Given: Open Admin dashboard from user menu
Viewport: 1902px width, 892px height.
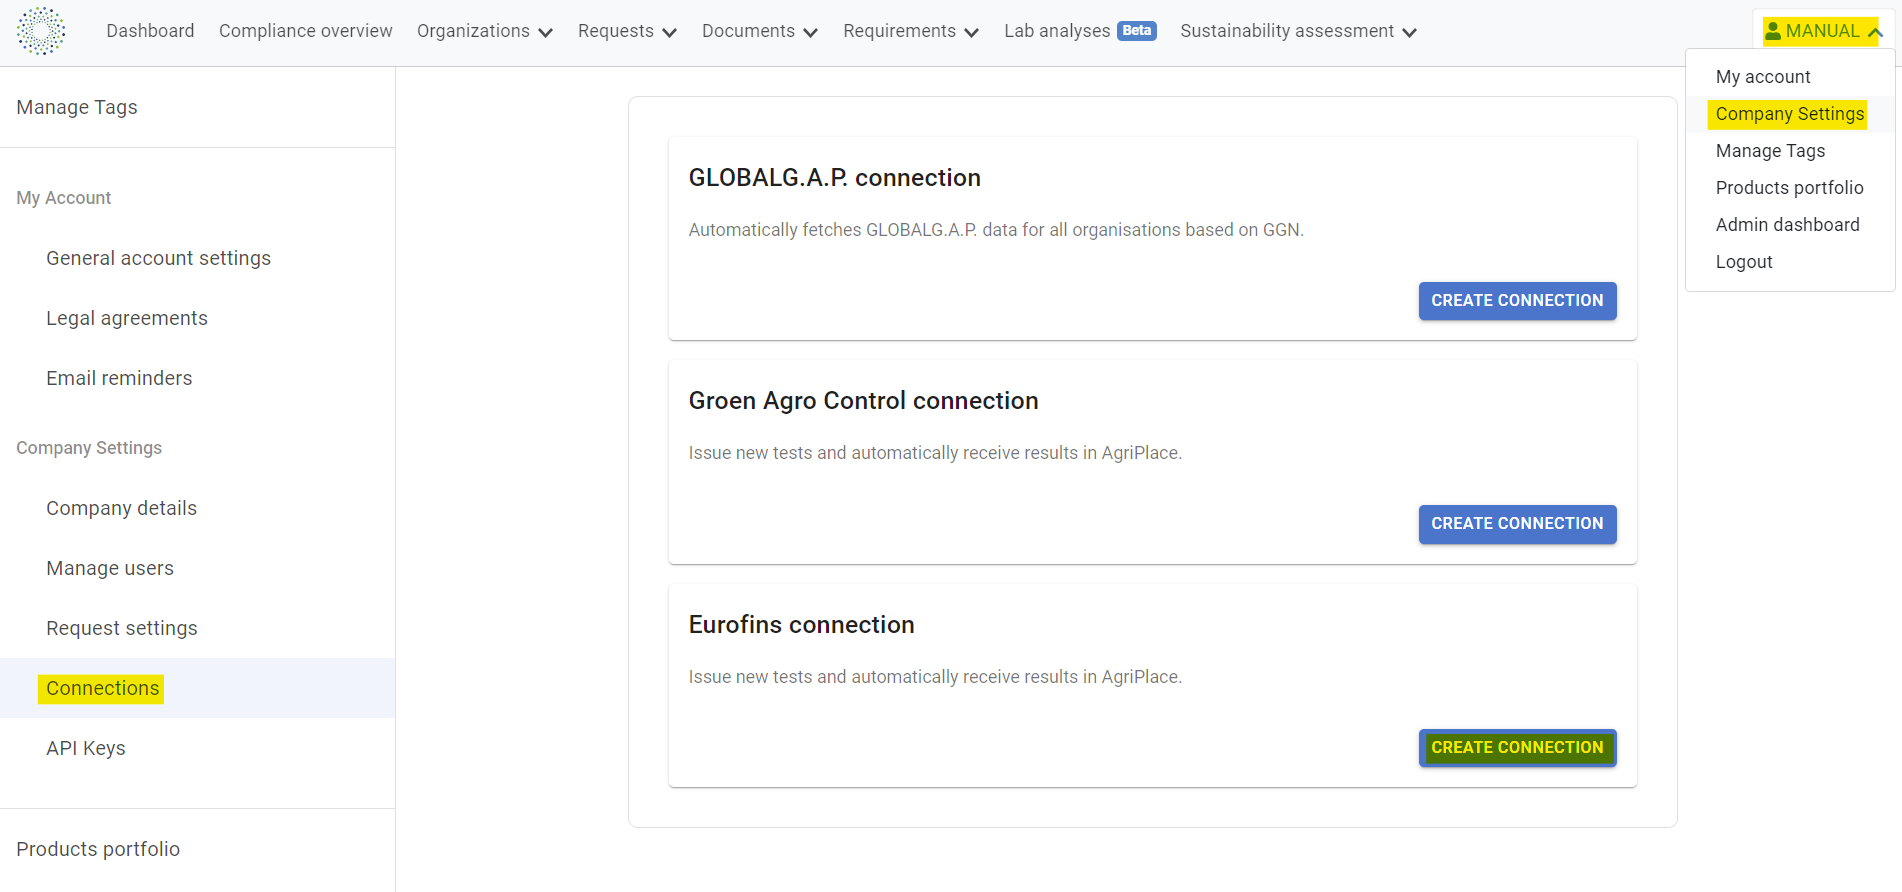Looking at the screenshot, I should 1788,225.
